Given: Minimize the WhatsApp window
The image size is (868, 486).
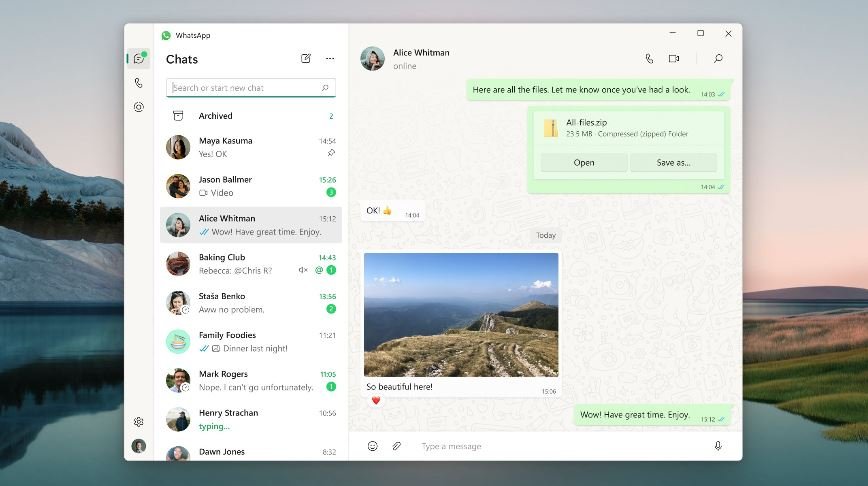Looking at the screenshot, I should click(x=673, y=33).
